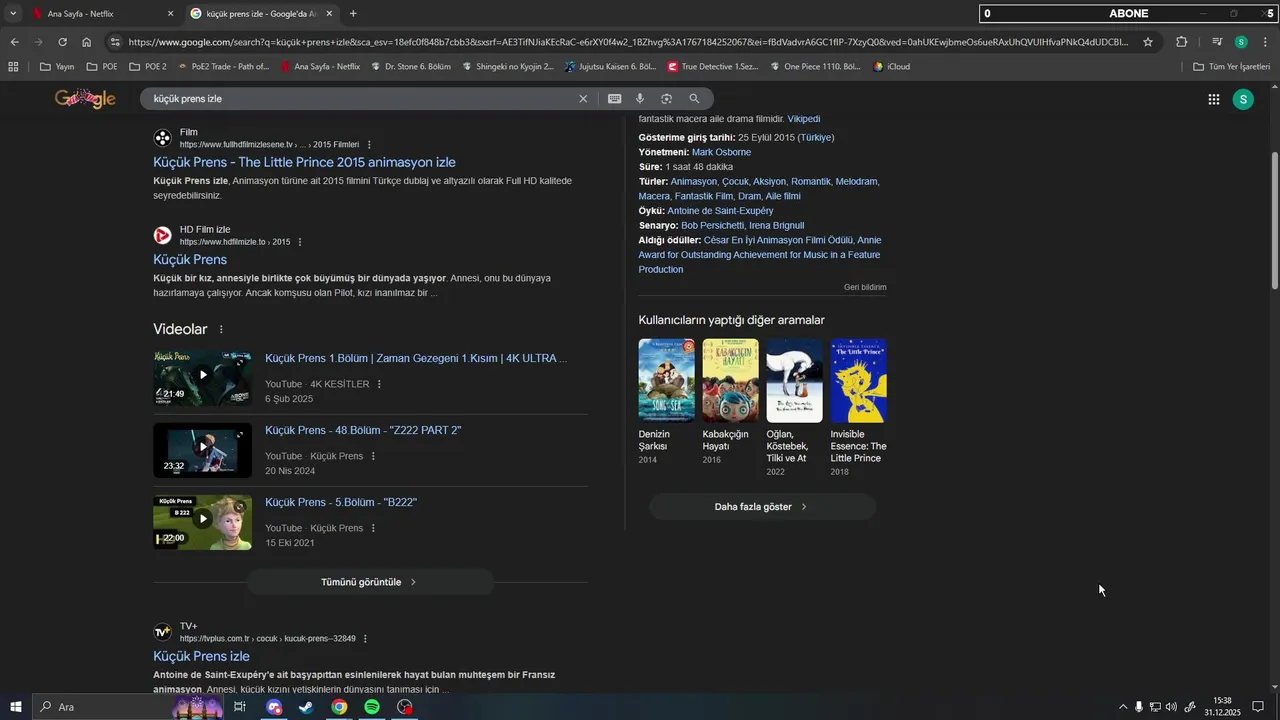The height and width of the screenshot is (720, 1280).
Task: Open Steam from the taskbar
Action: (x=306, y=707)
